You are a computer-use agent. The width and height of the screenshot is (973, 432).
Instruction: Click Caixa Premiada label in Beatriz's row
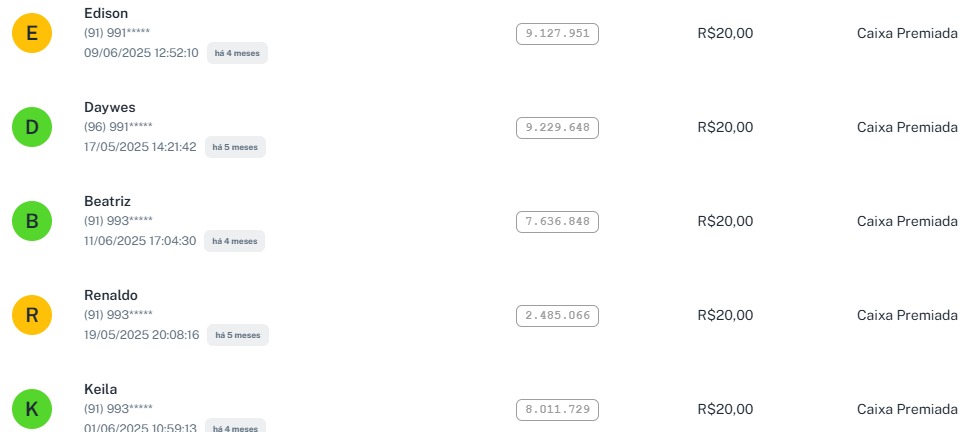click(907, 221)
